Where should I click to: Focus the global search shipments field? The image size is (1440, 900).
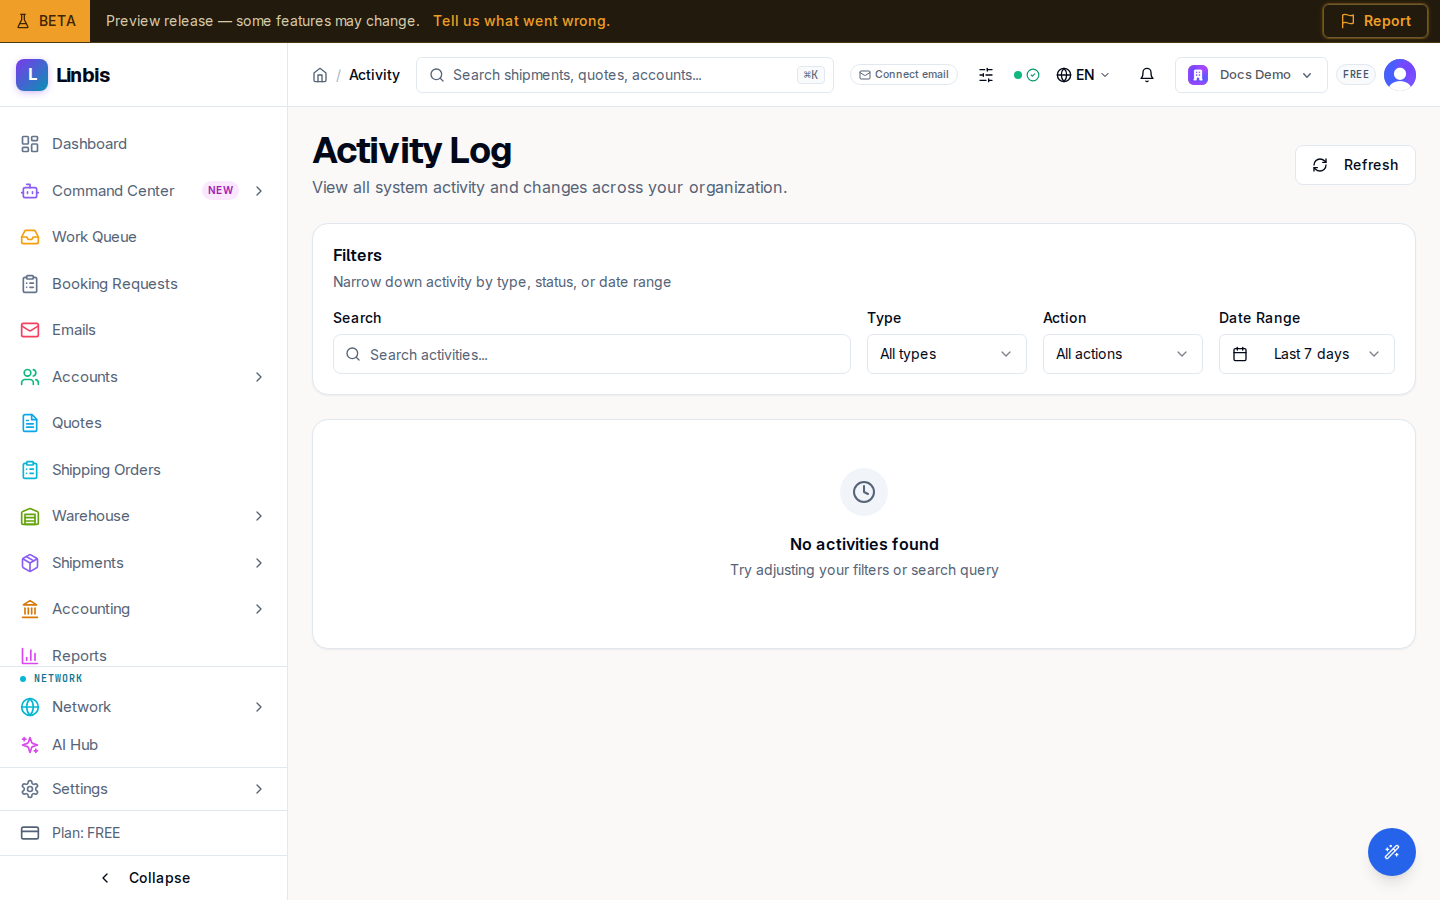point(625,75)
